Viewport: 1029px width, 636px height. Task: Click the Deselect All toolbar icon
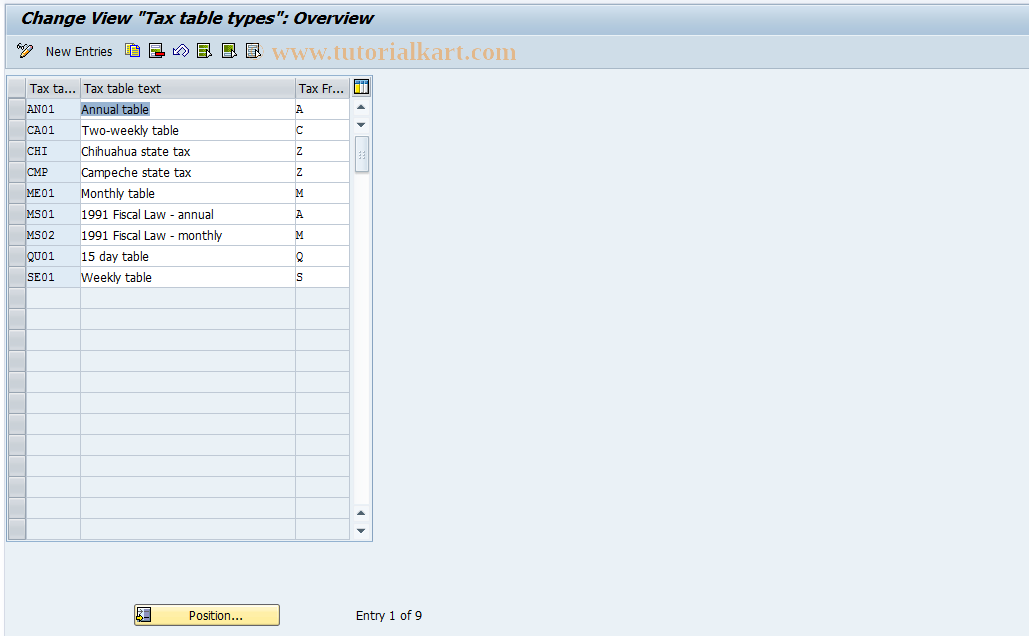(x=253, y=51)
